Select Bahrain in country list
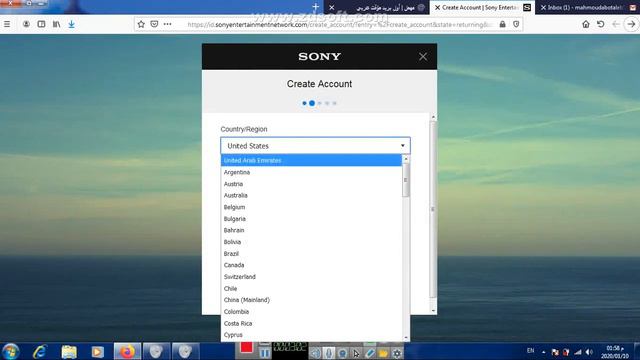Image resolution: width=640 pixels, height=360 pixels. click(311, 230)
